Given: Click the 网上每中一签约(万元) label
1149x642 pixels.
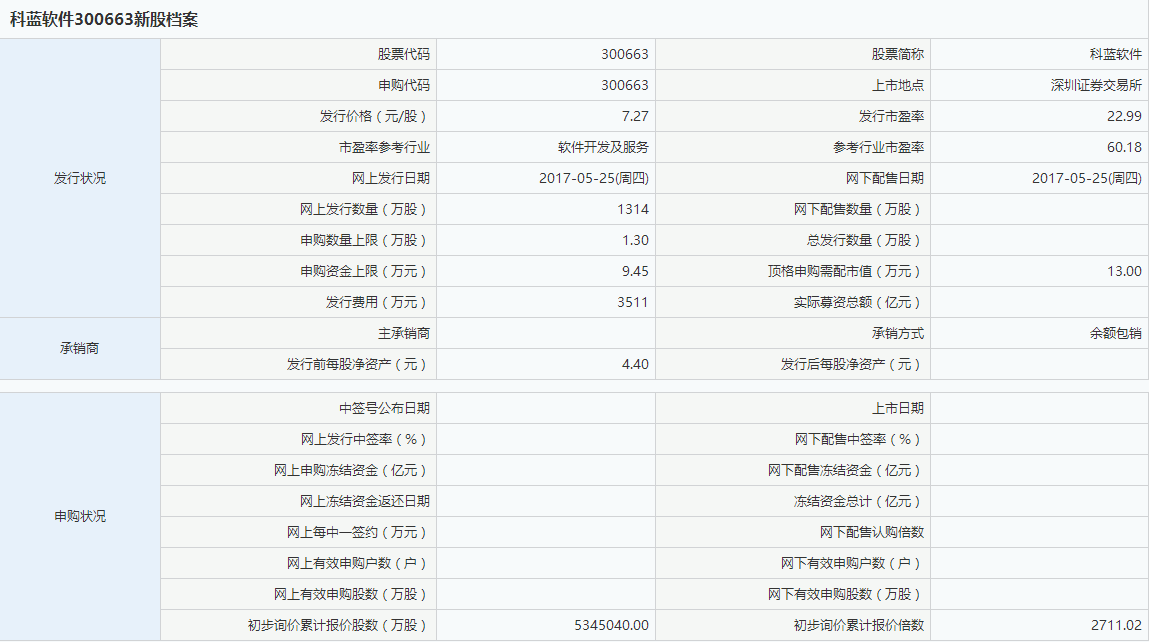Looking at the screenshot, I should tap(358, 532).
